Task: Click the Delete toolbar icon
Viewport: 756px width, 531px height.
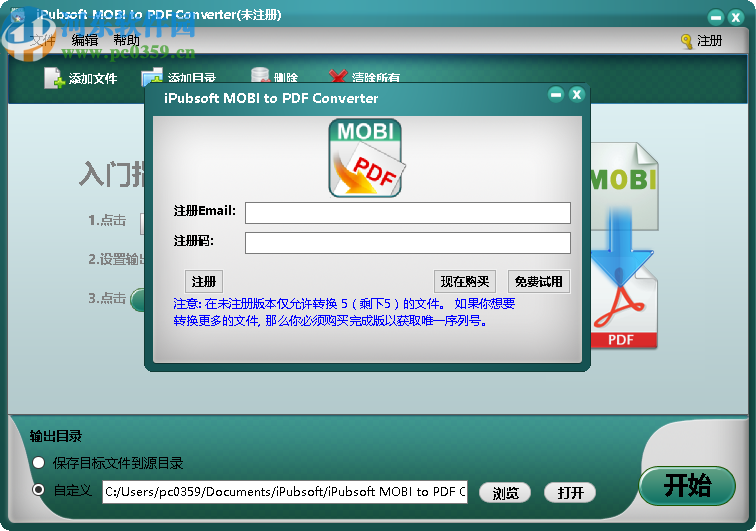Action: (260, 76)
